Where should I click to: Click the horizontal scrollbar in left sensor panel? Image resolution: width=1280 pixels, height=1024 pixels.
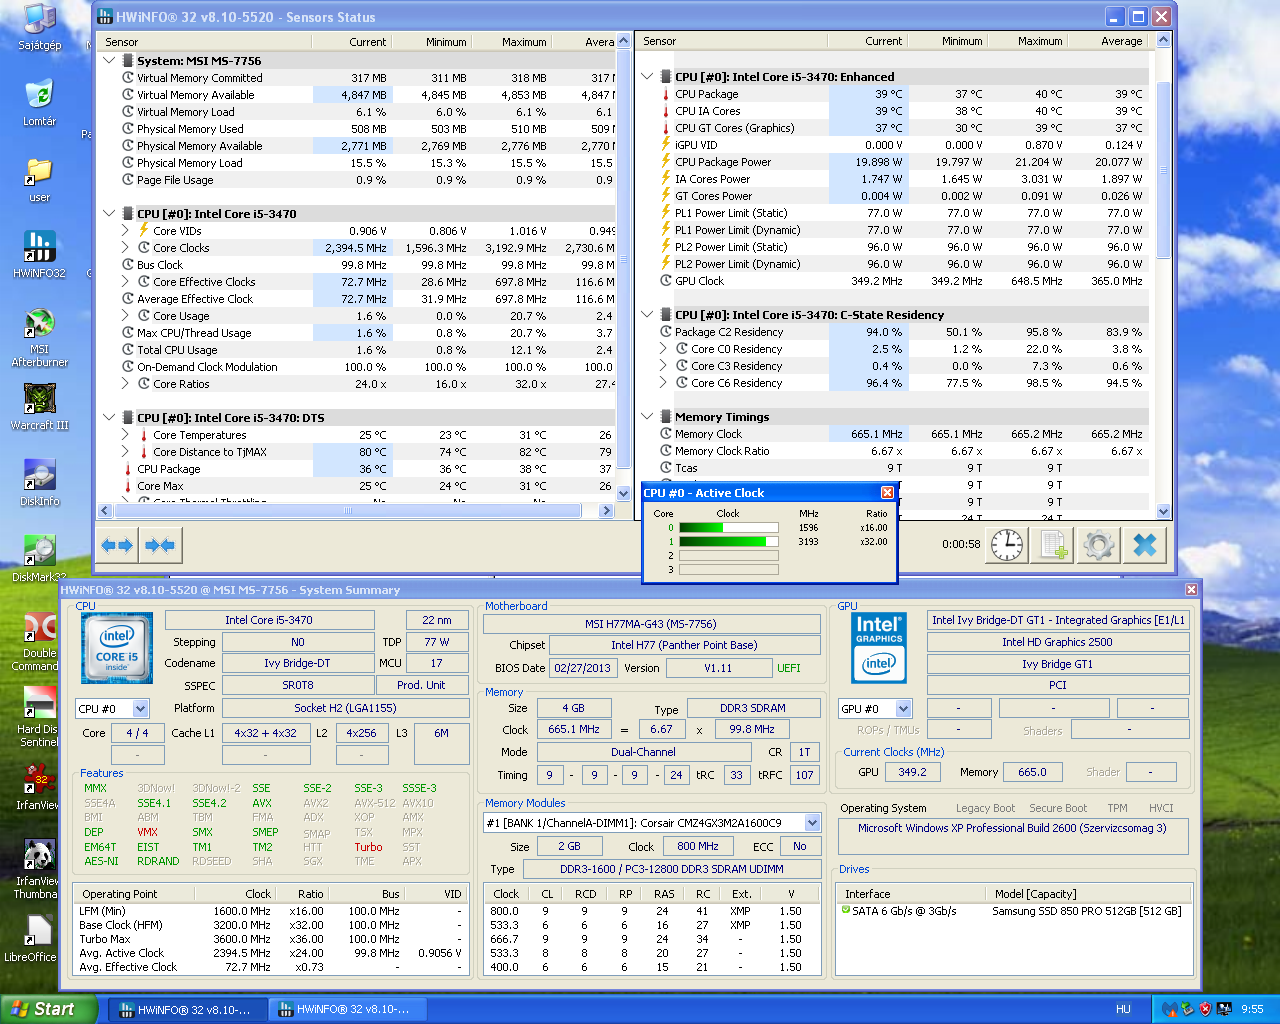click(x=348, y=510)
